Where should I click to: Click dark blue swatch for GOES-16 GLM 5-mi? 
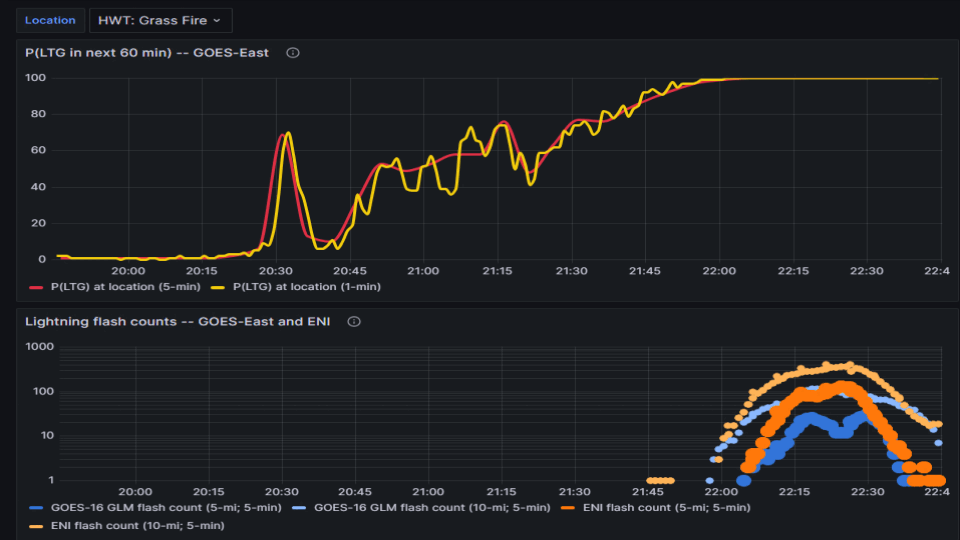tap(38, 508)
